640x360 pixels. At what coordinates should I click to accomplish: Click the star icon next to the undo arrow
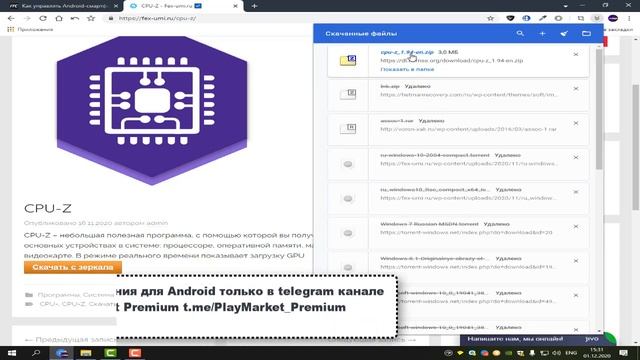(x=91, y=18)
